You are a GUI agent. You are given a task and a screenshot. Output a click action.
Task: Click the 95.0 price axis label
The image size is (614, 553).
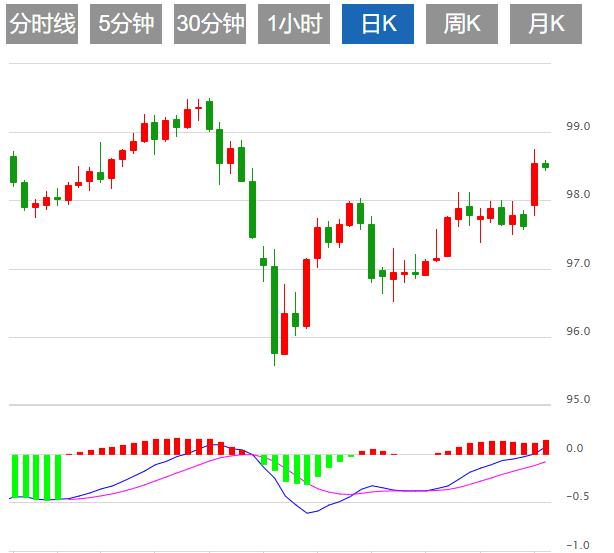(575, 399)
